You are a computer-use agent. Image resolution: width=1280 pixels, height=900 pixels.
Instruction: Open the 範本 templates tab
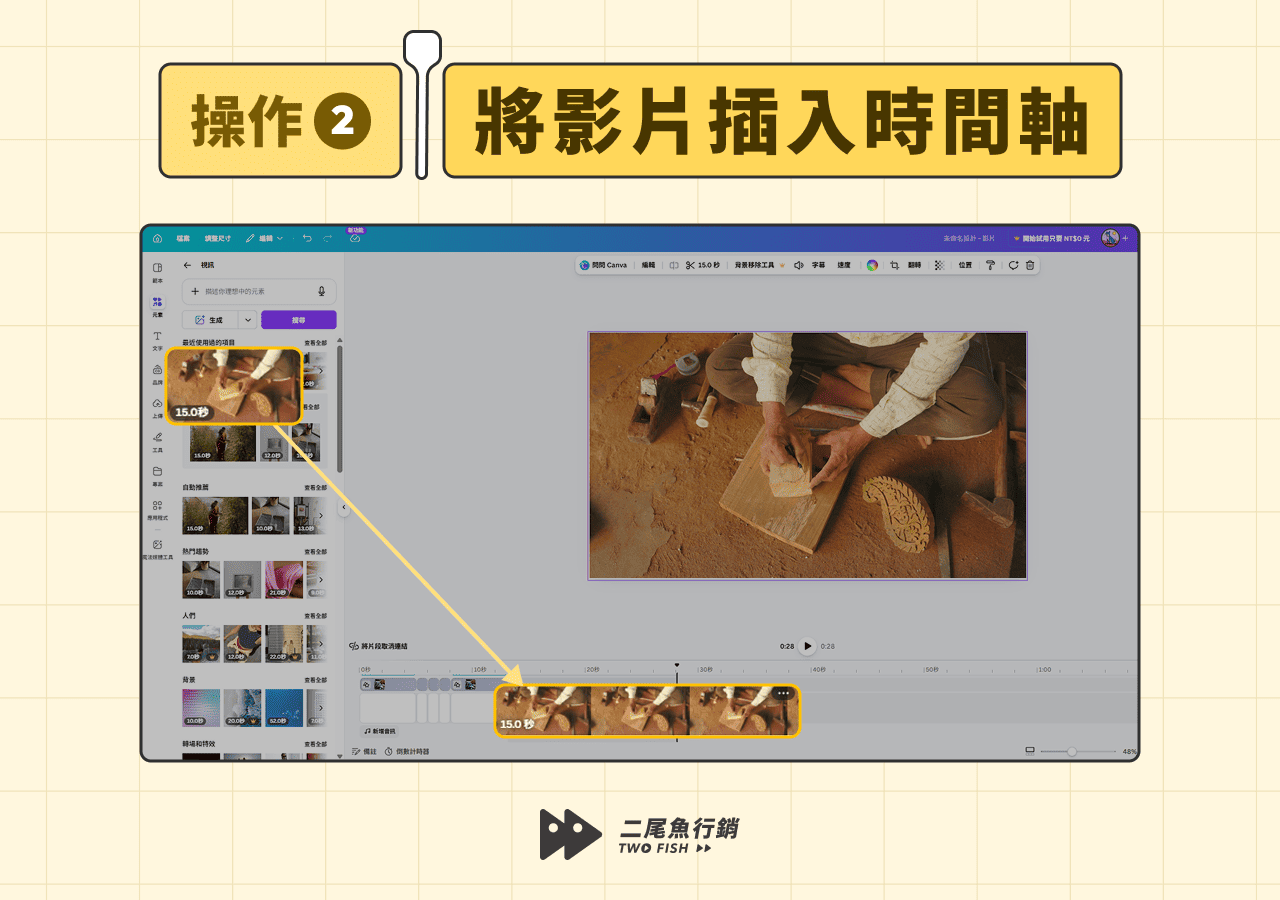coord(157,272)
